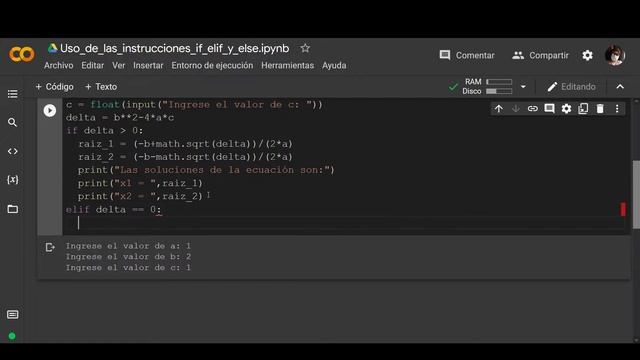Click the output "Ingrese el valor de b: 2"
The height and width of the screenshot is (360, 640).
pyautogui.click(x=128, y=256)
